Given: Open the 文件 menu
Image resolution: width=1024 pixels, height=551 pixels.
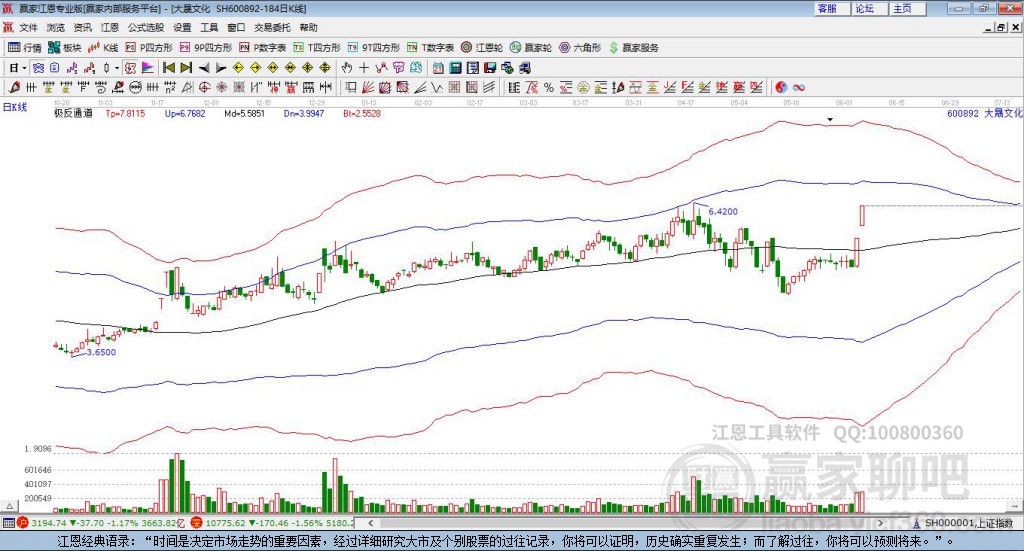Looking at the screenshot, I should coord(28,27).
